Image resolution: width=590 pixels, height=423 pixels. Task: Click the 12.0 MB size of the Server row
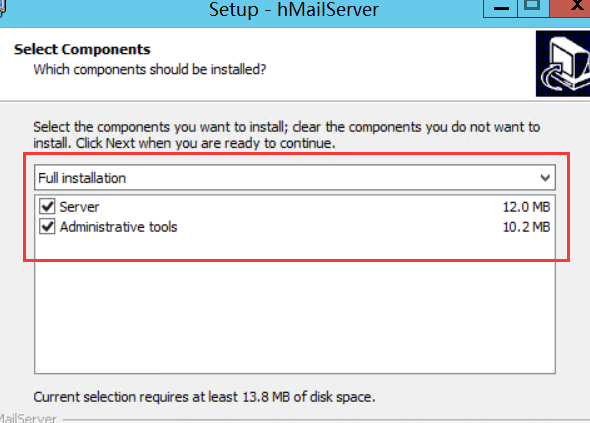click(x=526, y=207)
